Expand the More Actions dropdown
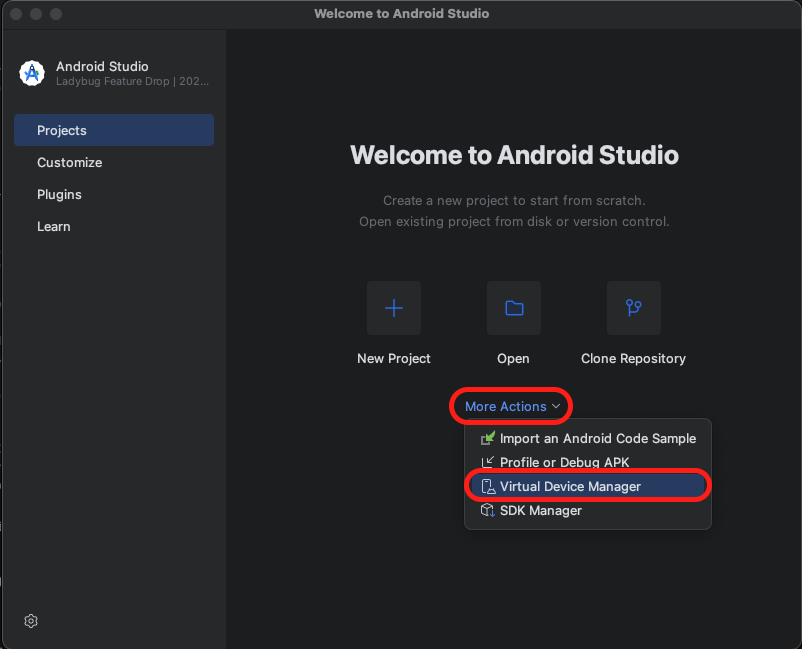Image resolution: width=802 pixels, height=649 pixels. (x=512, y=407)
